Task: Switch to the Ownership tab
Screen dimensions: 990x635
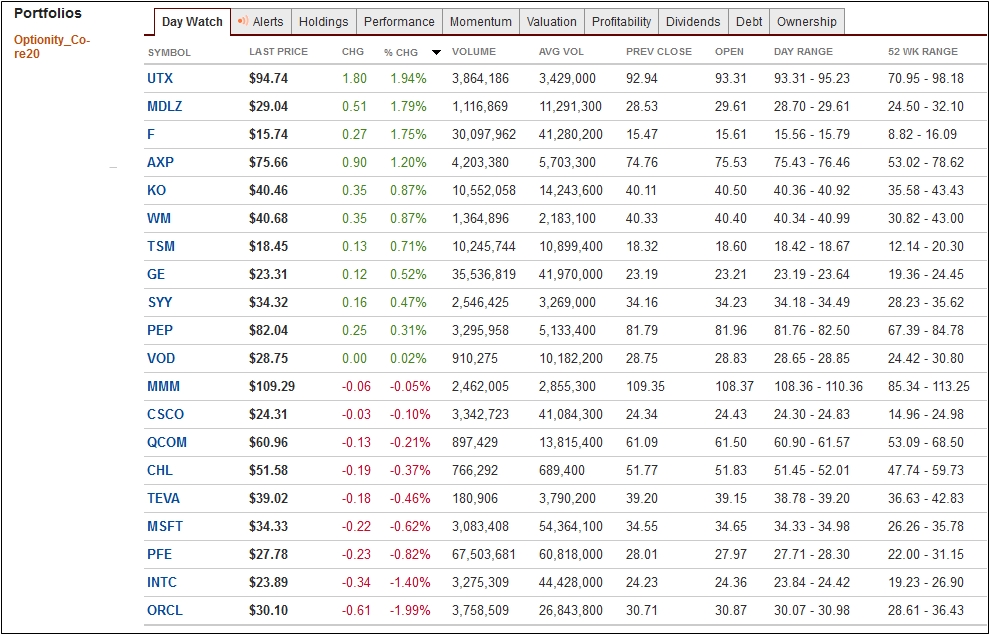Action: tap(806, 21)
